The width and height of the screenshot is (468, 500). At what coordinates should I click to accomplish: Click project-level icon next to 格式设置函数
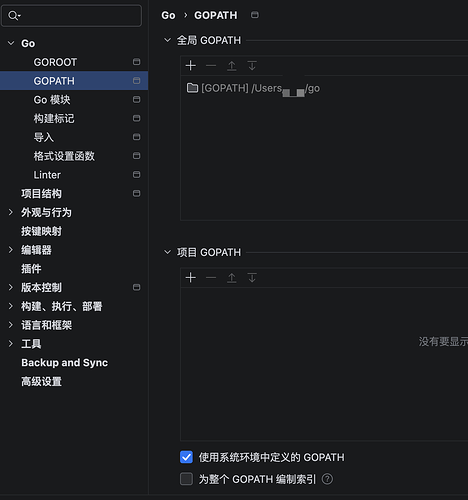136,156
